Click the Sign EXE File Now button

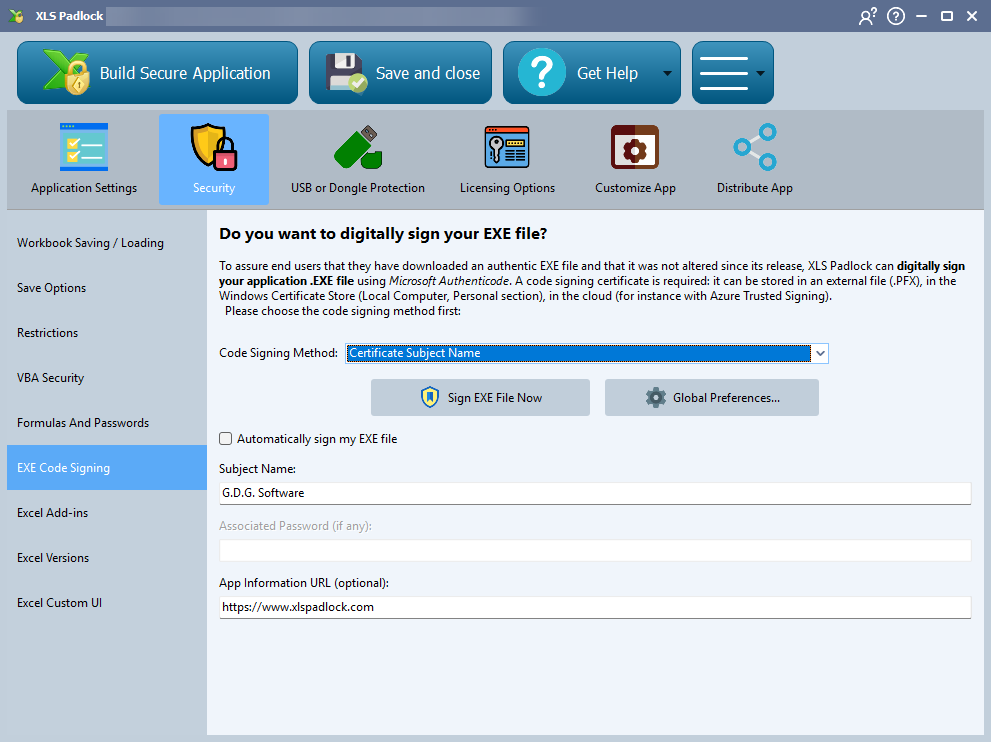(x=480, y=398)
